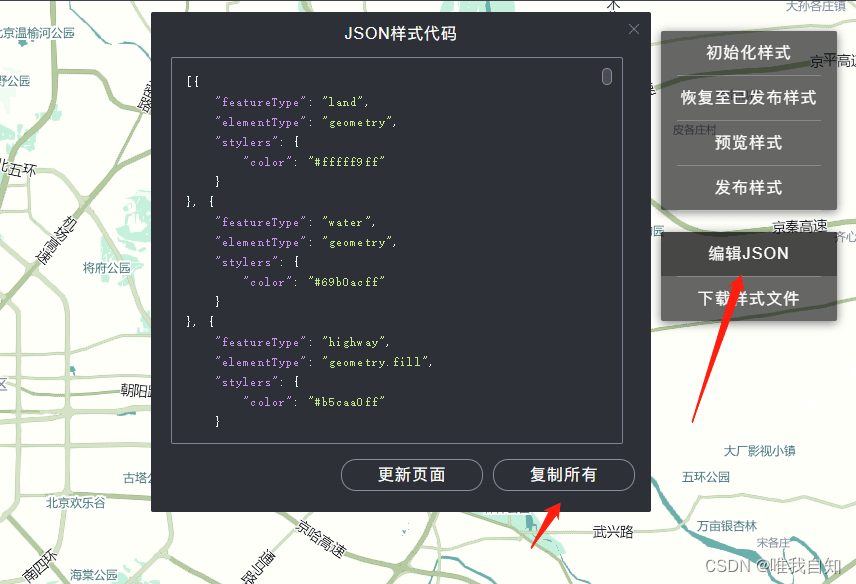Select 初始化样式 in the side menu
The image size is (856, 584).
tap(748, 53)
